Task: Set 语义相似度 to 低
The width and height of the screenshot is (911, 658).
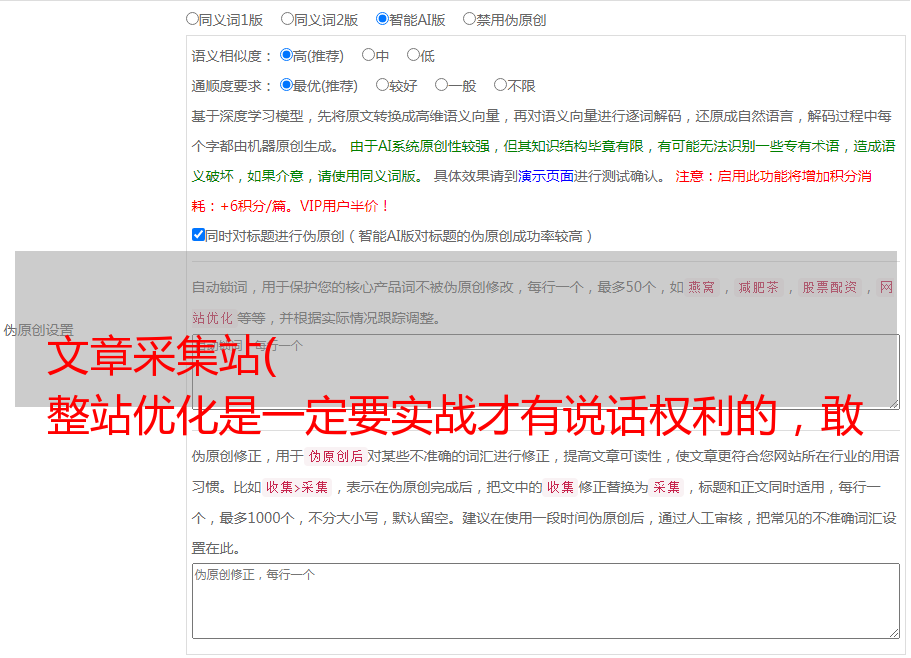Action: (413, 56)
